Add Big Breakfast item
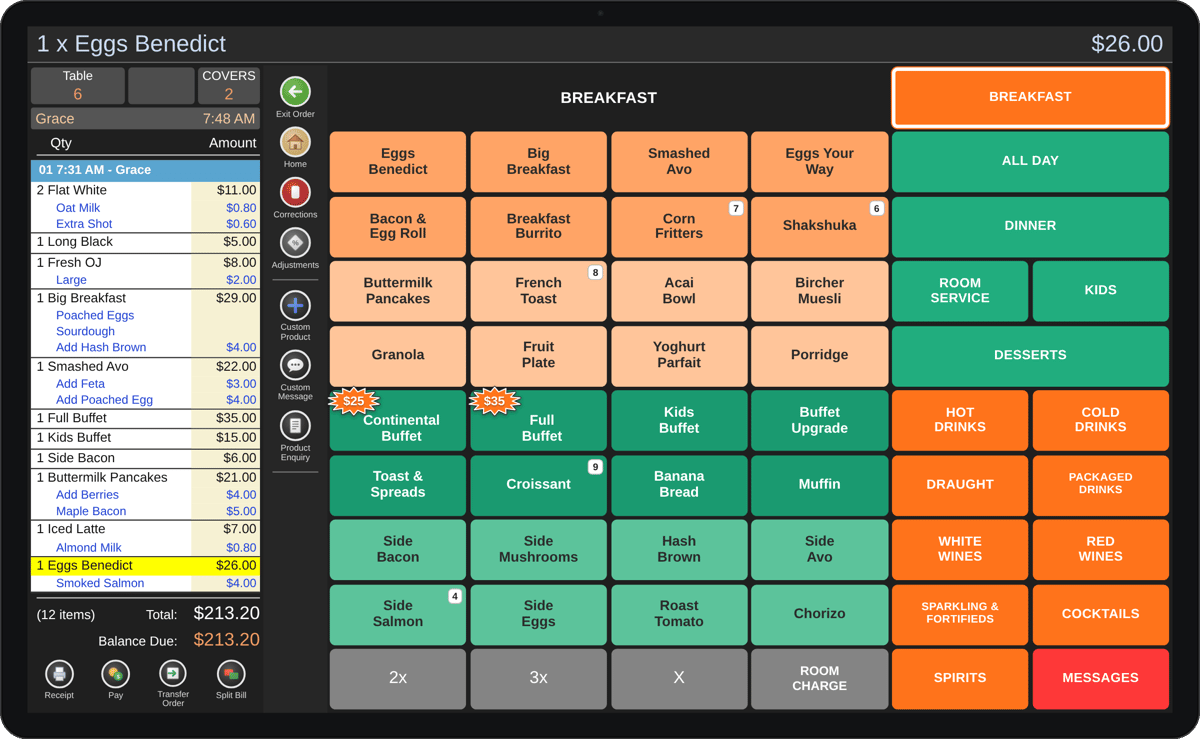The height and width of the screenshot is (739, 1200). pyautogui.click(x=538, y=161)
